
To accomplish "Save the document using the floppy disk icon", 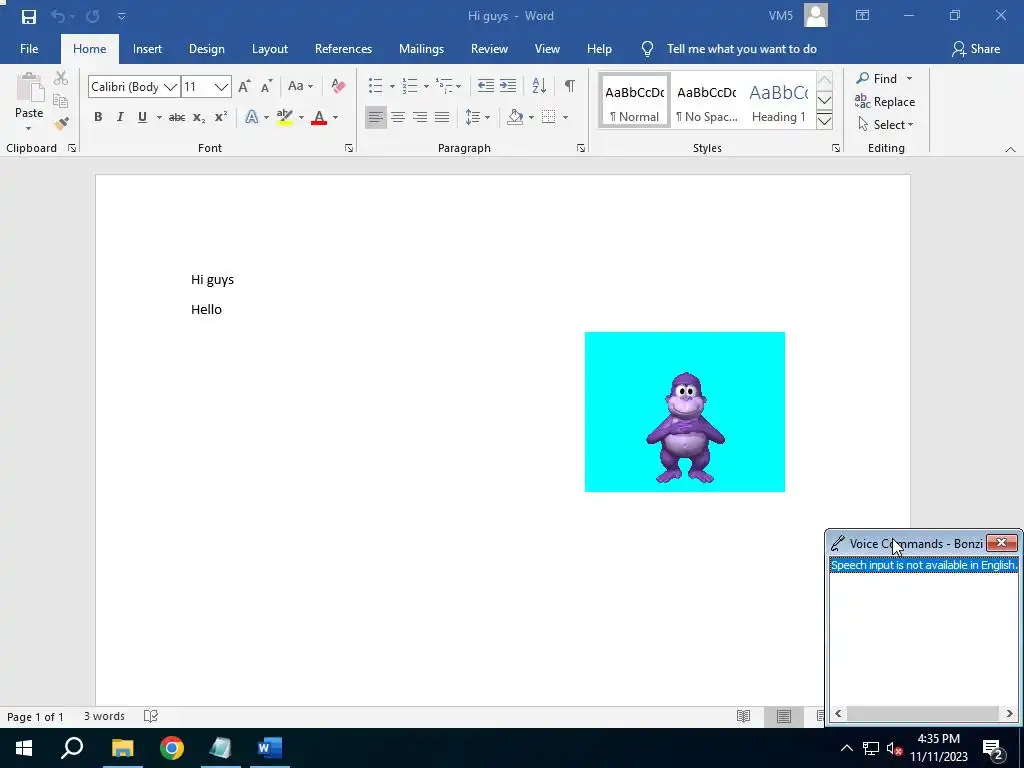I will (29, 16).
